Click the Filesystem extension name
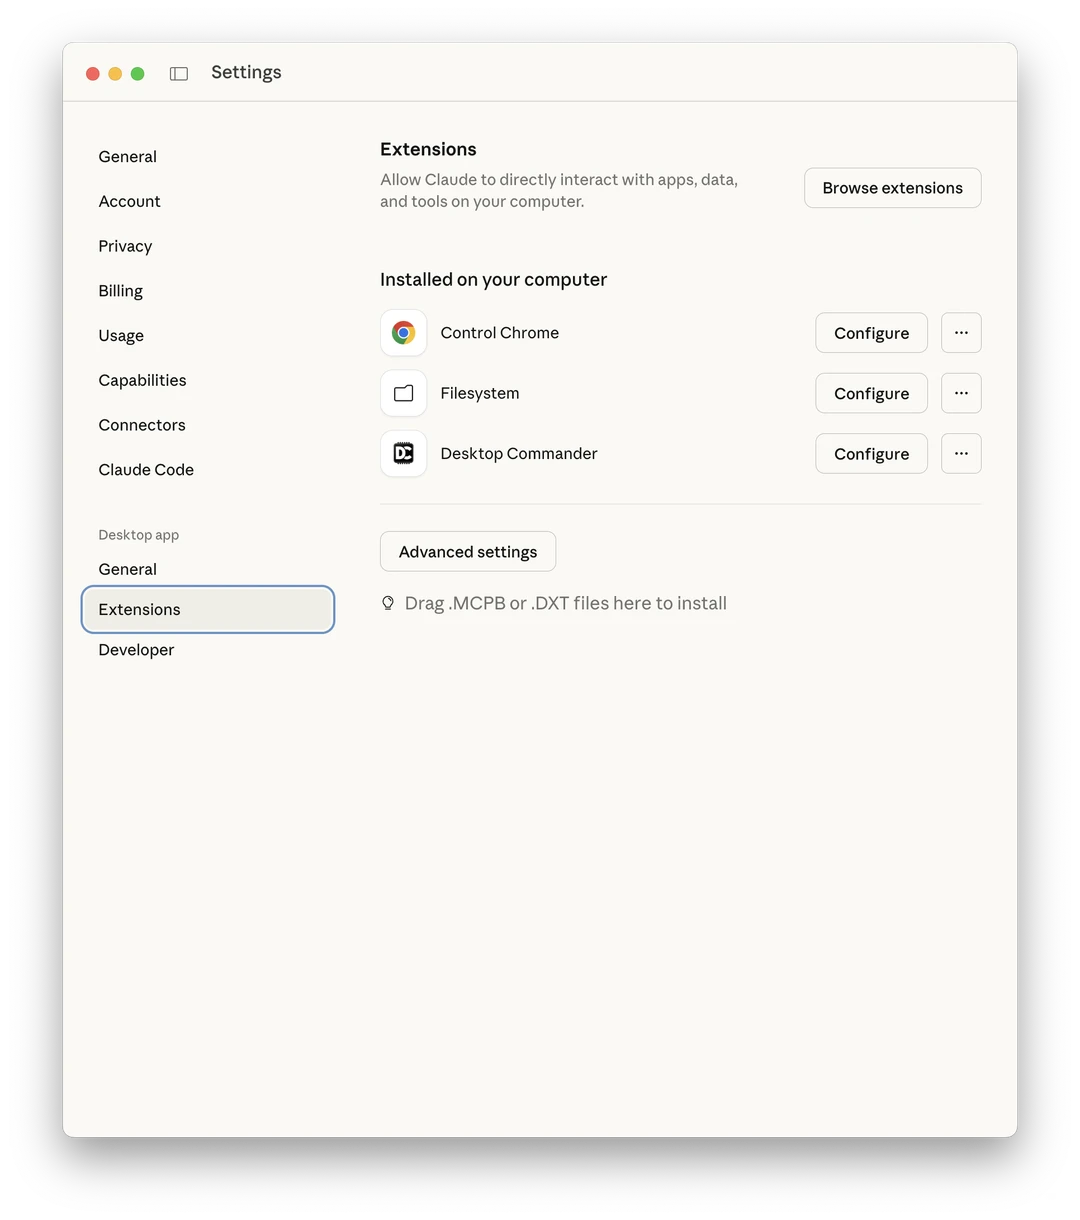The image size is (1080, 1220). [x=480, y=393]
